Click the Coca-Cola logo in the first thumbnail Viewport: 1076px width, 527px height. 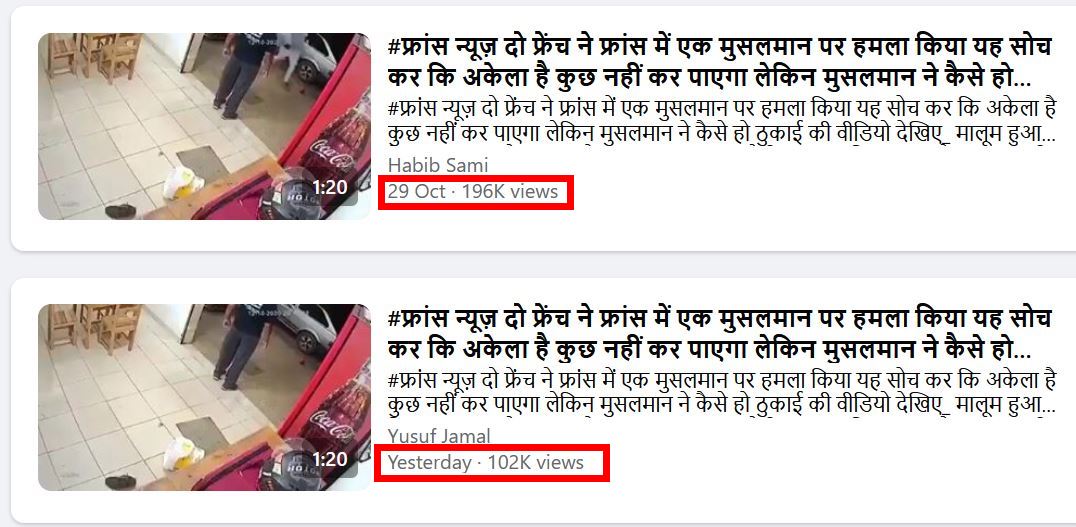click(x=333, y=149)
